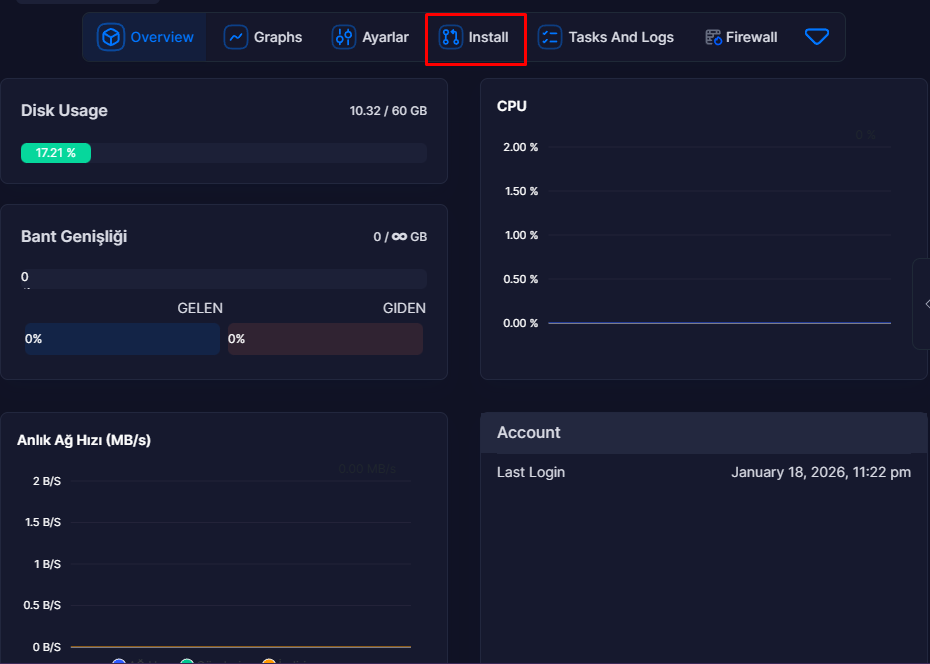930x664 pixels.
Task: Toggle the orange legend dot under network chart
Action: coord(268,661)
